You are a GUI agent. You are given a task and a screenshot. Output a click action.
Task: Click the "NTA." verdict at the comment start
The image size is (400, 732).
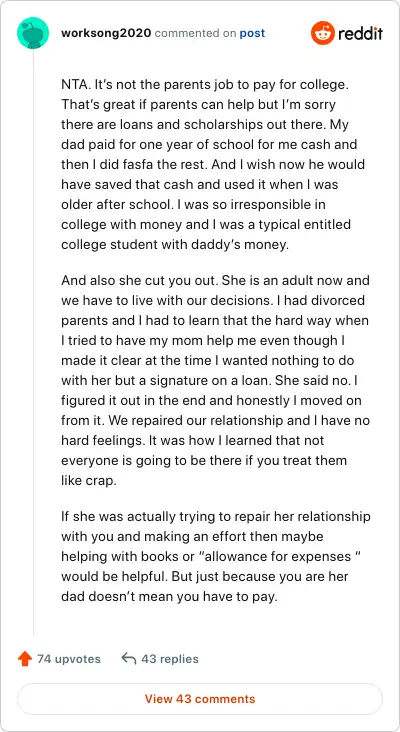[75, 85]
